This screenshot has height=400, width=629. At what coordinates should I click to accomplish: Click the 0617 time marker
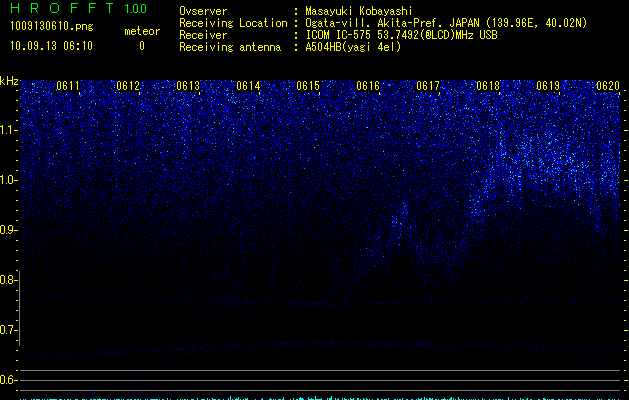428,86
